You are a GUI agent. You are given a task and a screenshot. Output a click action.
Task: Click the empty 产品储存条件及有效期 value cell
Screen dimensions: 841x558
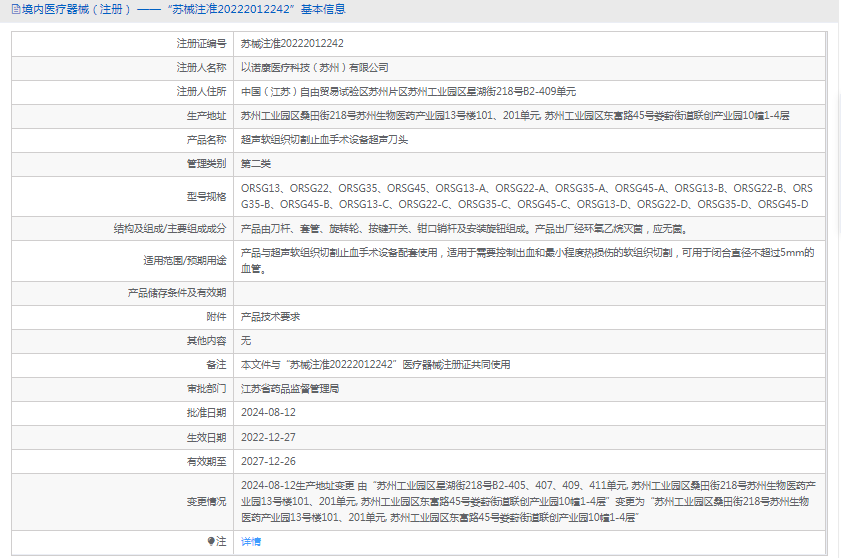coord(529,293)
